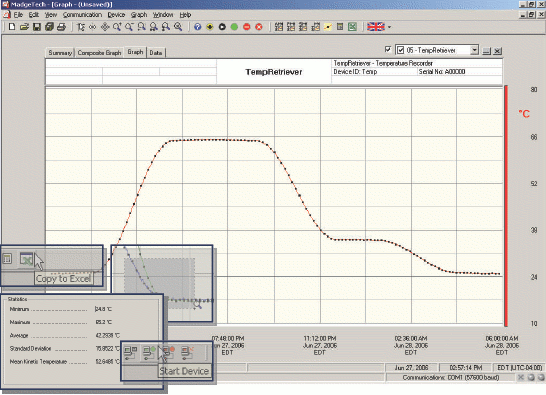
Task: Select the Zoom Out magnifier tool
Action: [x=129, y=27]
